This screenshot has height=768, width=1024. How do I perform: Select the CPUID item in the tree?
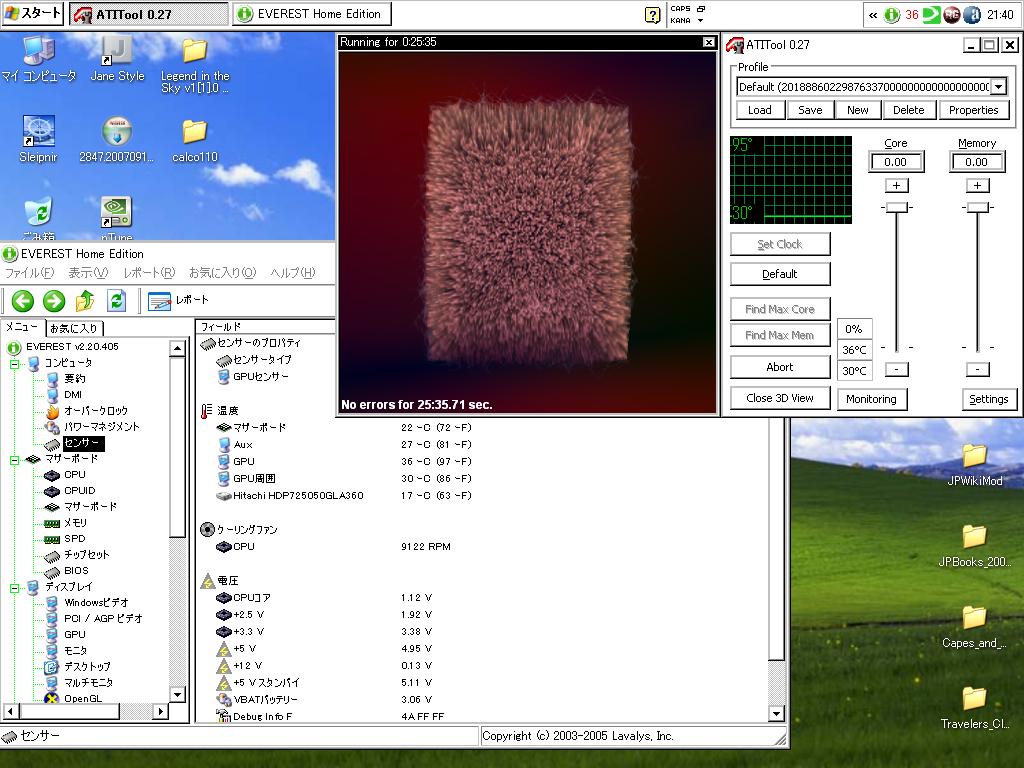click(79, 491)
